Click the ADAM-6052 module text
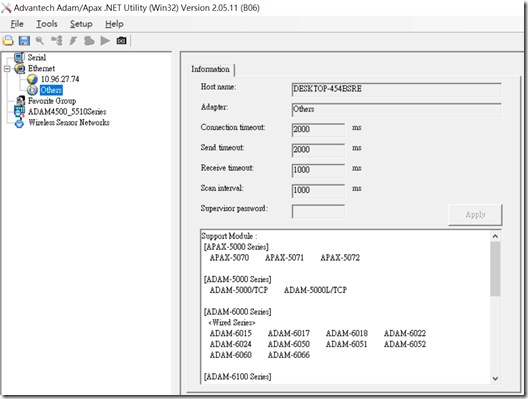The width and height of the screenshot is (528, 399). click(x=405, y=344)
